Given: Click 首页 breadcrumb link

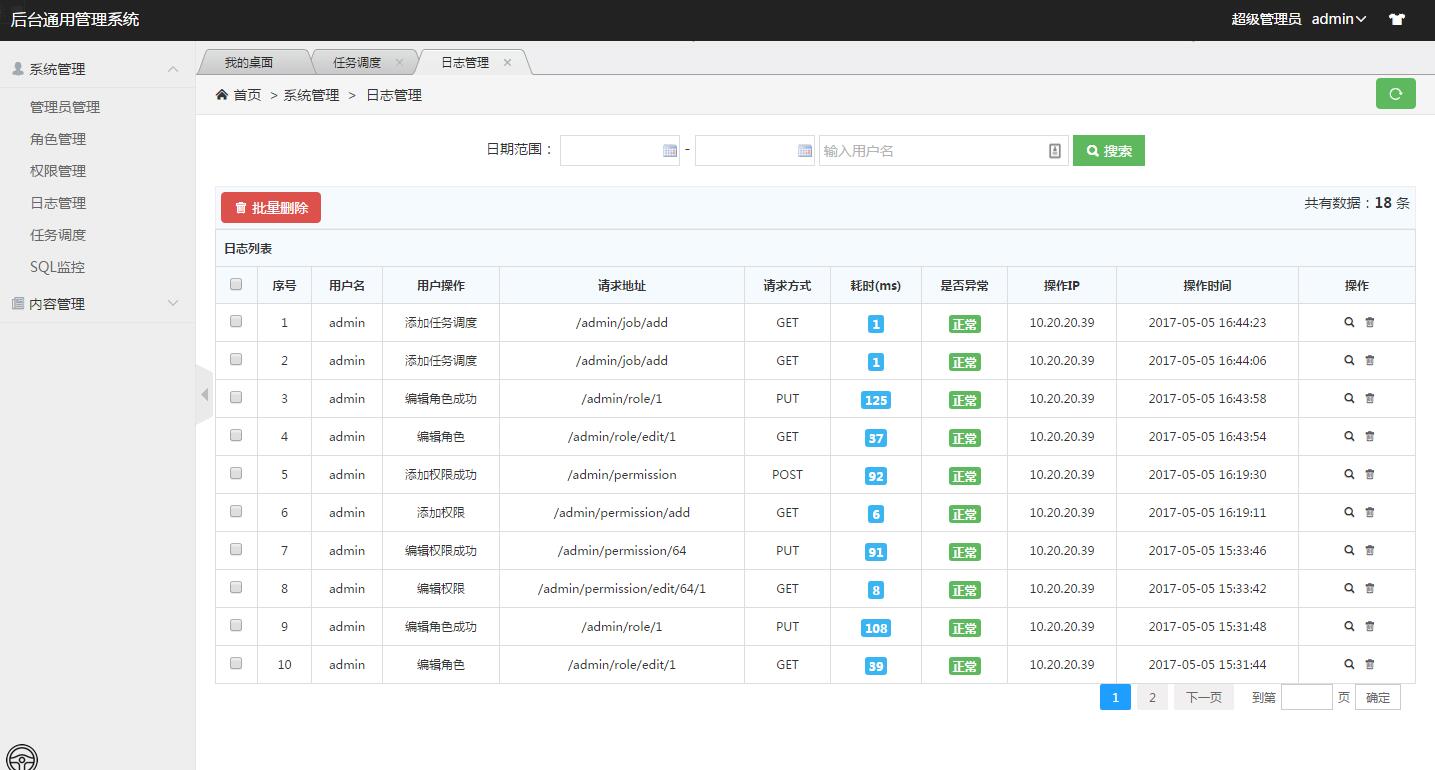Looking at the screenshot, I should click(x=247, y=94).
